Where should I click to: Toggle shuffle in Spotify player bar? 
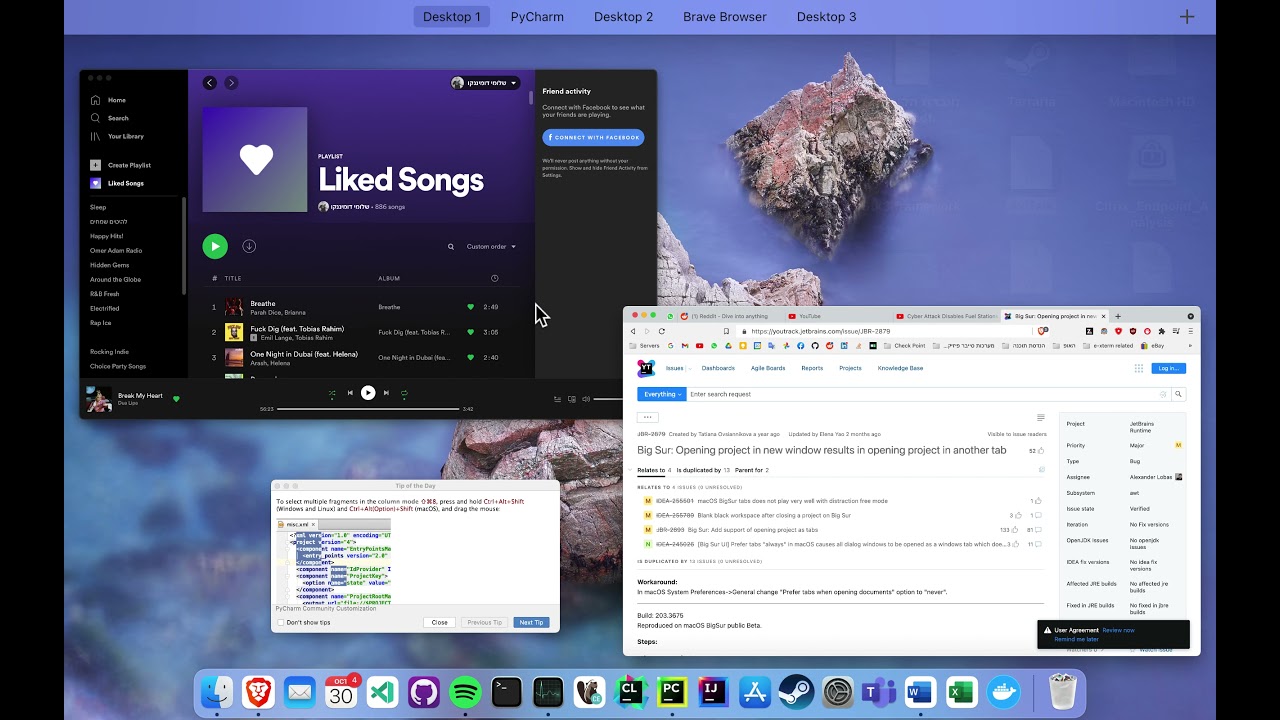click(332, 394)
